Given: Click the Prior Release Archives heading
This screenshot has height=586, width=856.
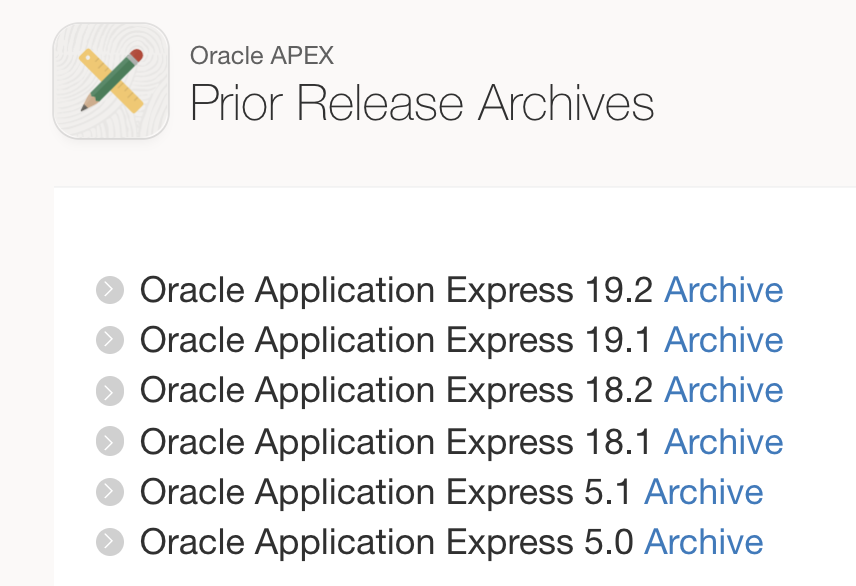Looking at the screenshot, I should coord(421,104).
